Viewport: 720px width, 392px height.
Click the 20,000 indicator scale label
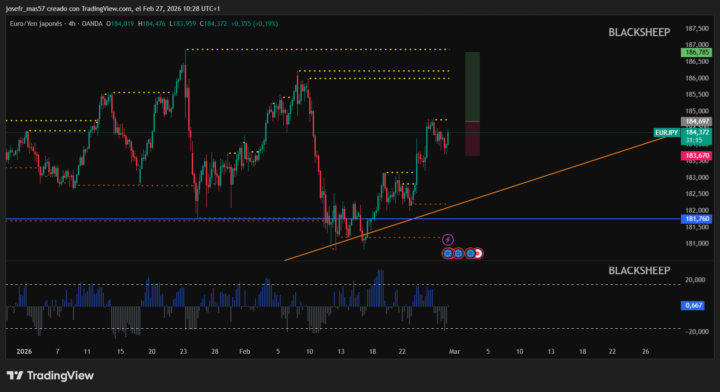coord(695,280)
